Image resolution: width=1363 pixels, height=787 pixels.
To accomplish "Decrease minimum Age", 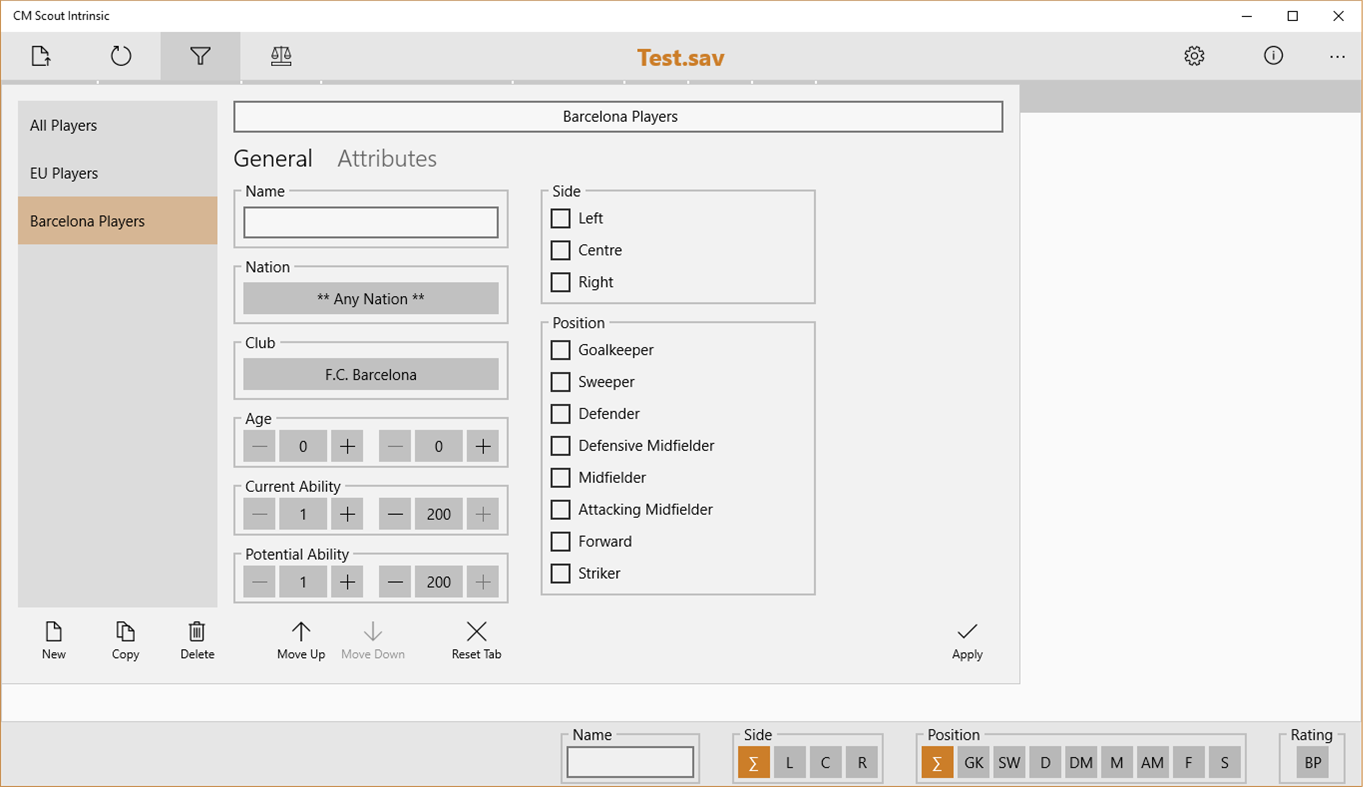I will coord(259,446).
